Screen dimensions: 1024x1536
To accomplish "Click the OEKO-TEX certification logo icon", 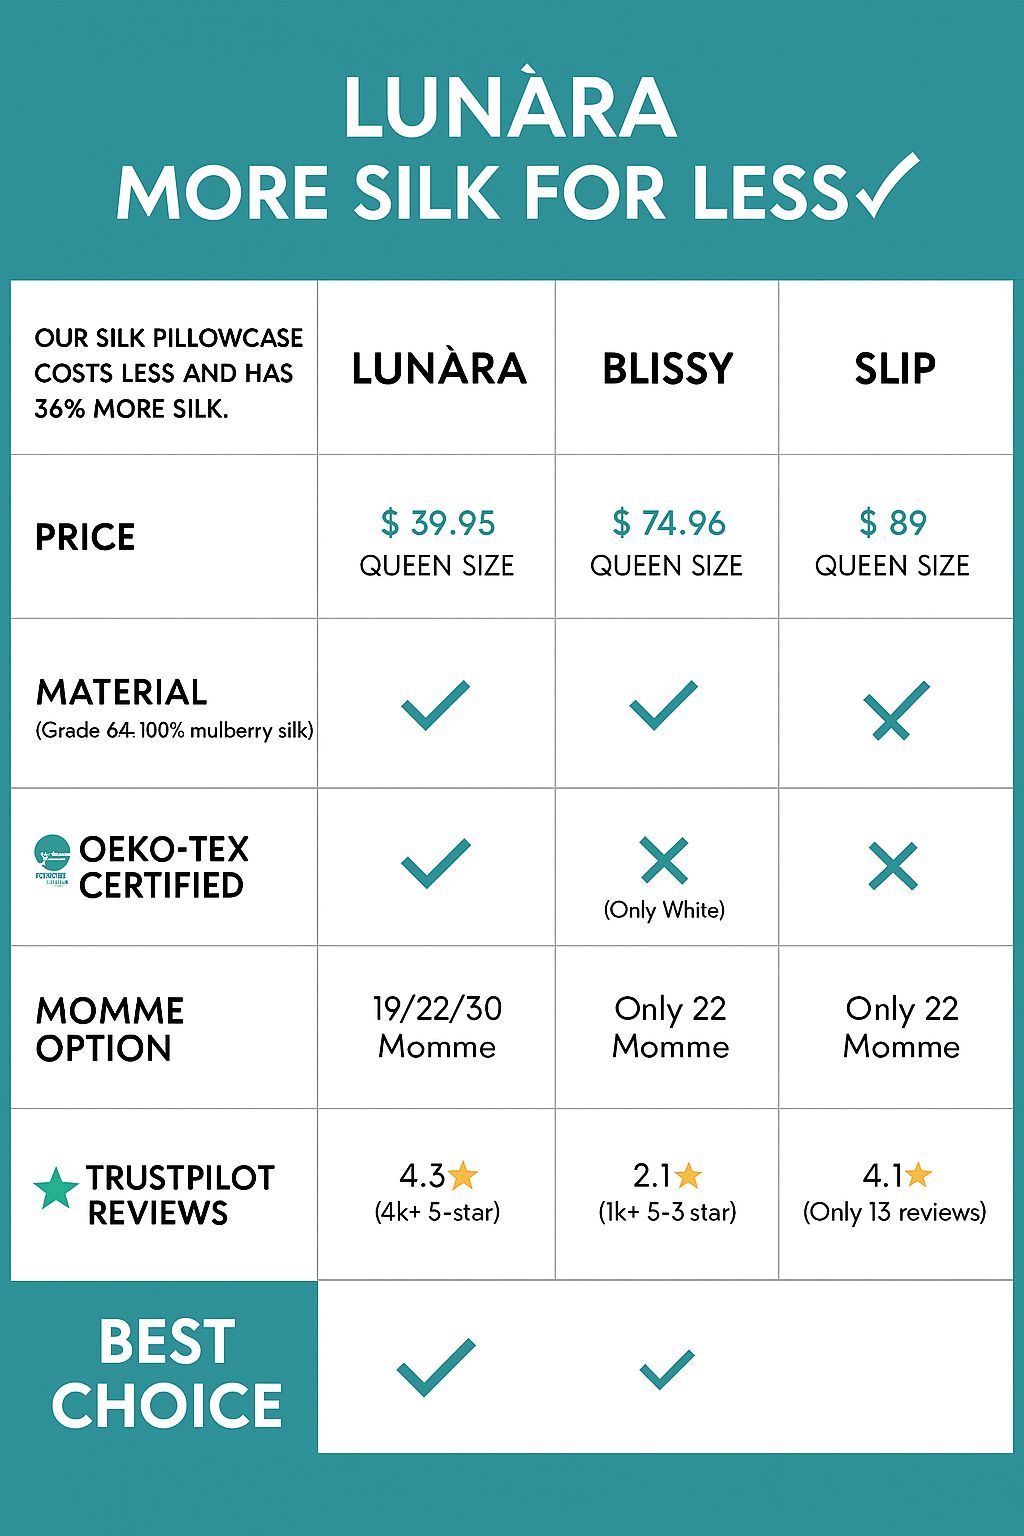I will [x=52, y=861].
